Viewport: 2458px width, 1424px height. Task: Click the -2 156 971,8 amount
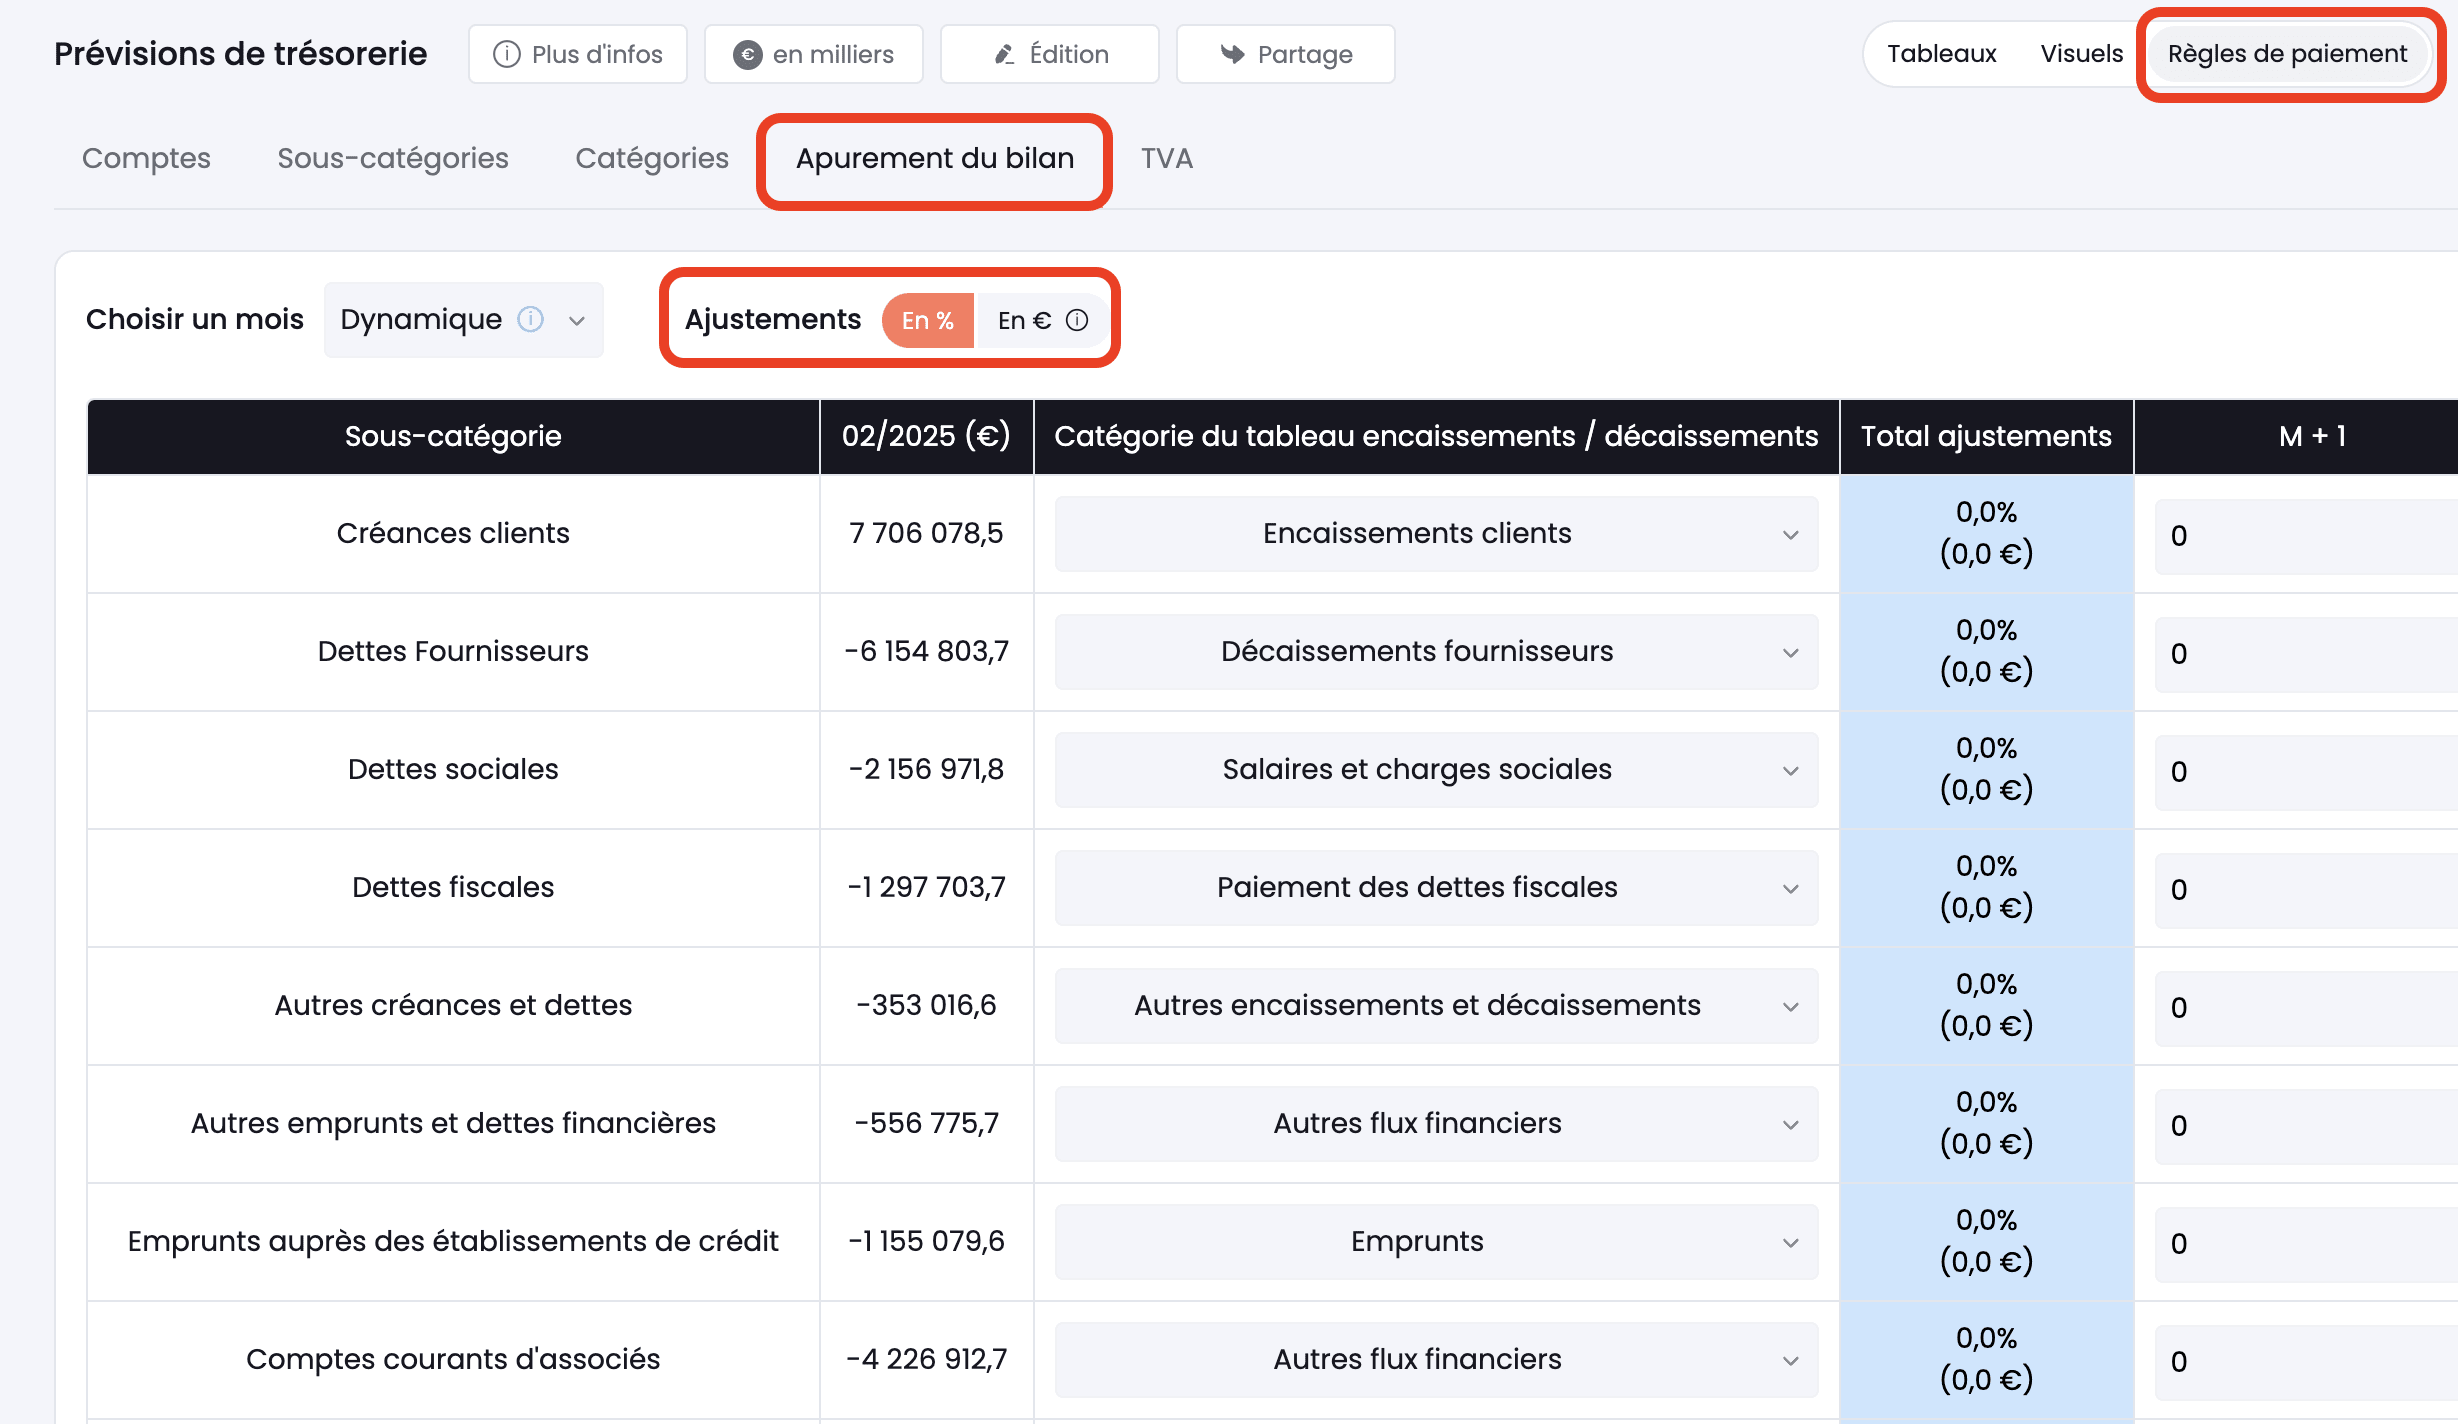pos(926,769)
